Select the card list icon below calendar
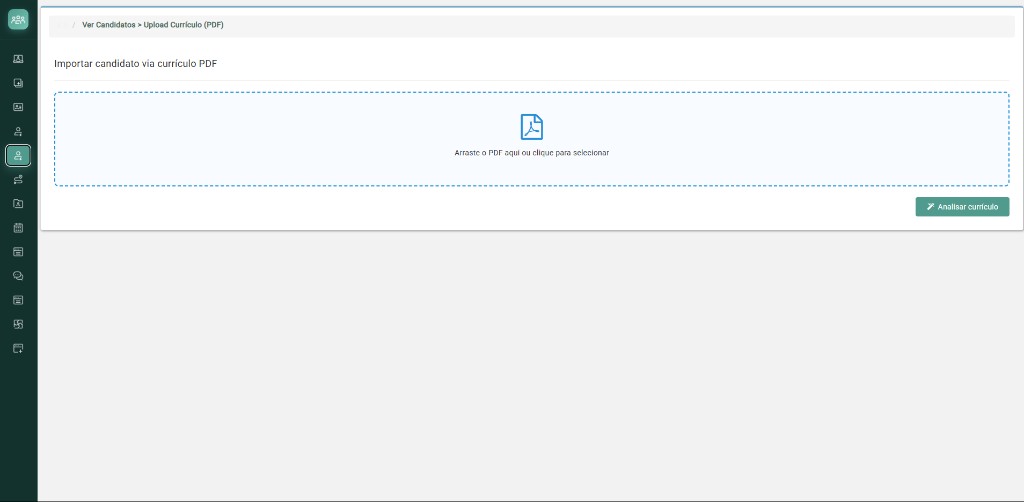Viewport: 1024px width, 502px height. (18, 252)
